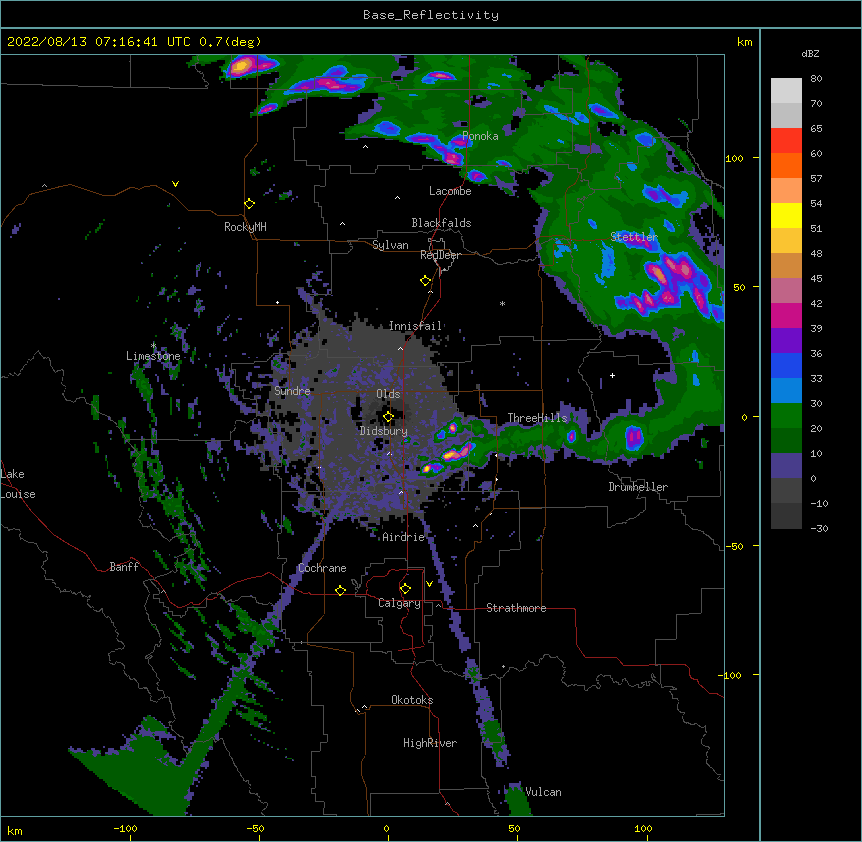Screen dimensions: 862x842
Task: Click the Stettler label
Action: click(634, 237)
